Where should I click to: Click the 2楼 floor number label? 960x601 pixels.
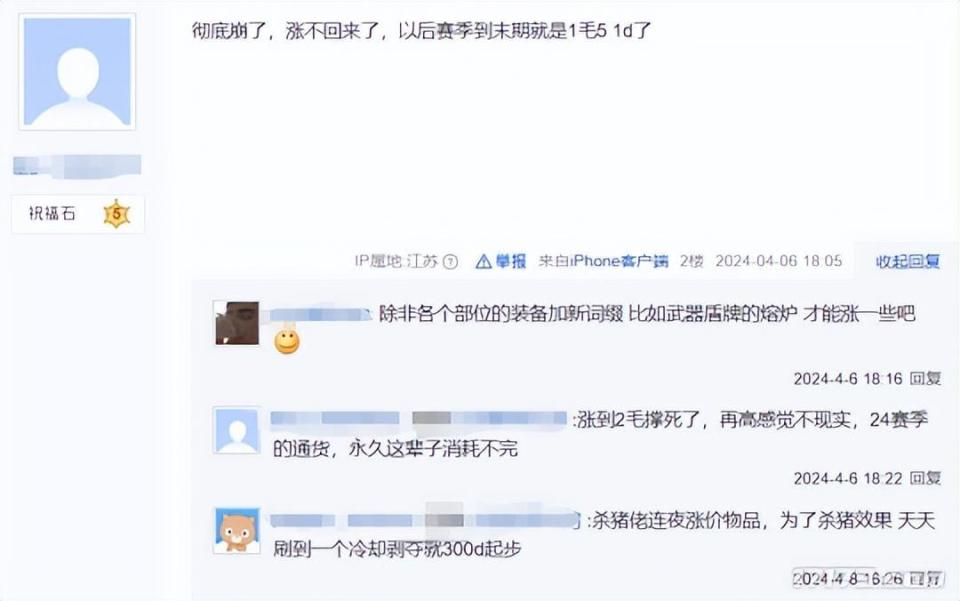(x=691, y=261)
